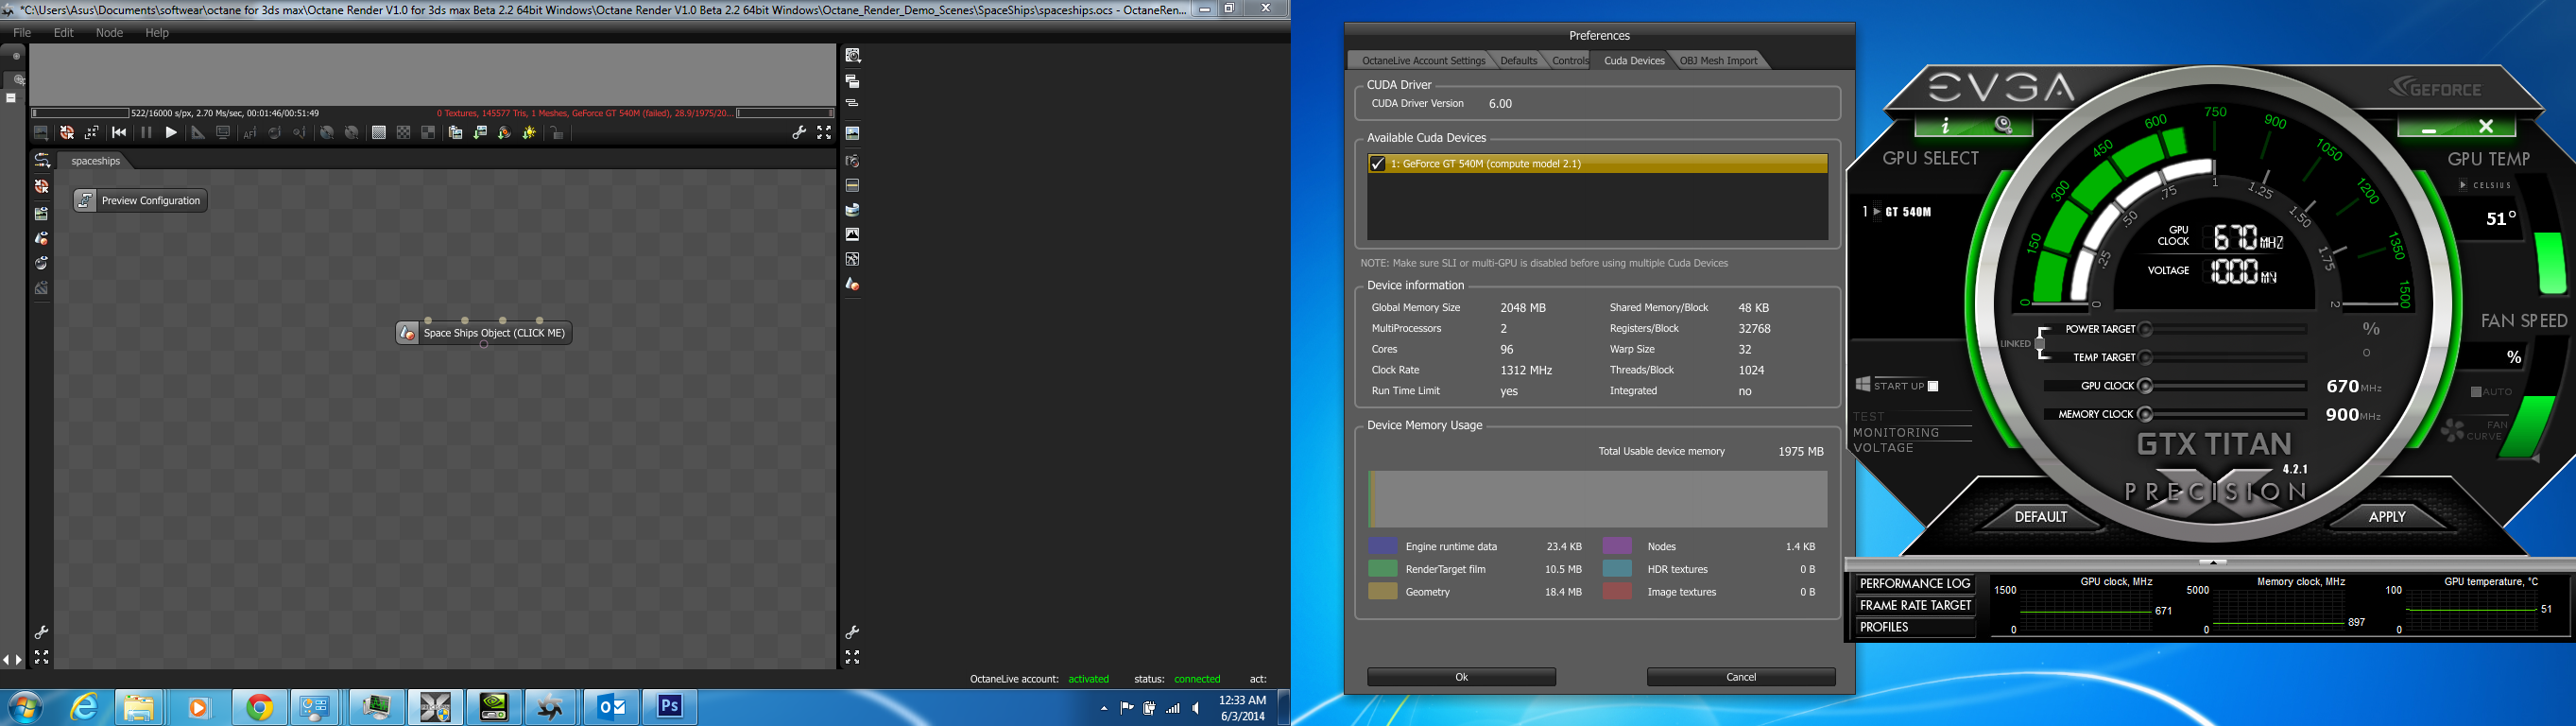Click the wrench settings icon in the render toolbar
The image size is (2576, 726).
[799, 133]
